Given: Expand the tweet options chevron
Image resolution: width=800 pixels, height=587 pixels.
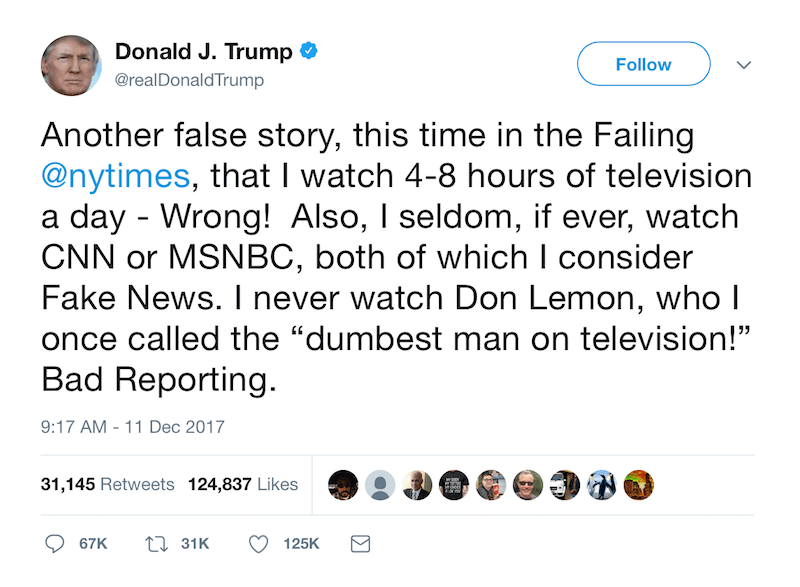Looking at the screenshot, I should point(743,65).
